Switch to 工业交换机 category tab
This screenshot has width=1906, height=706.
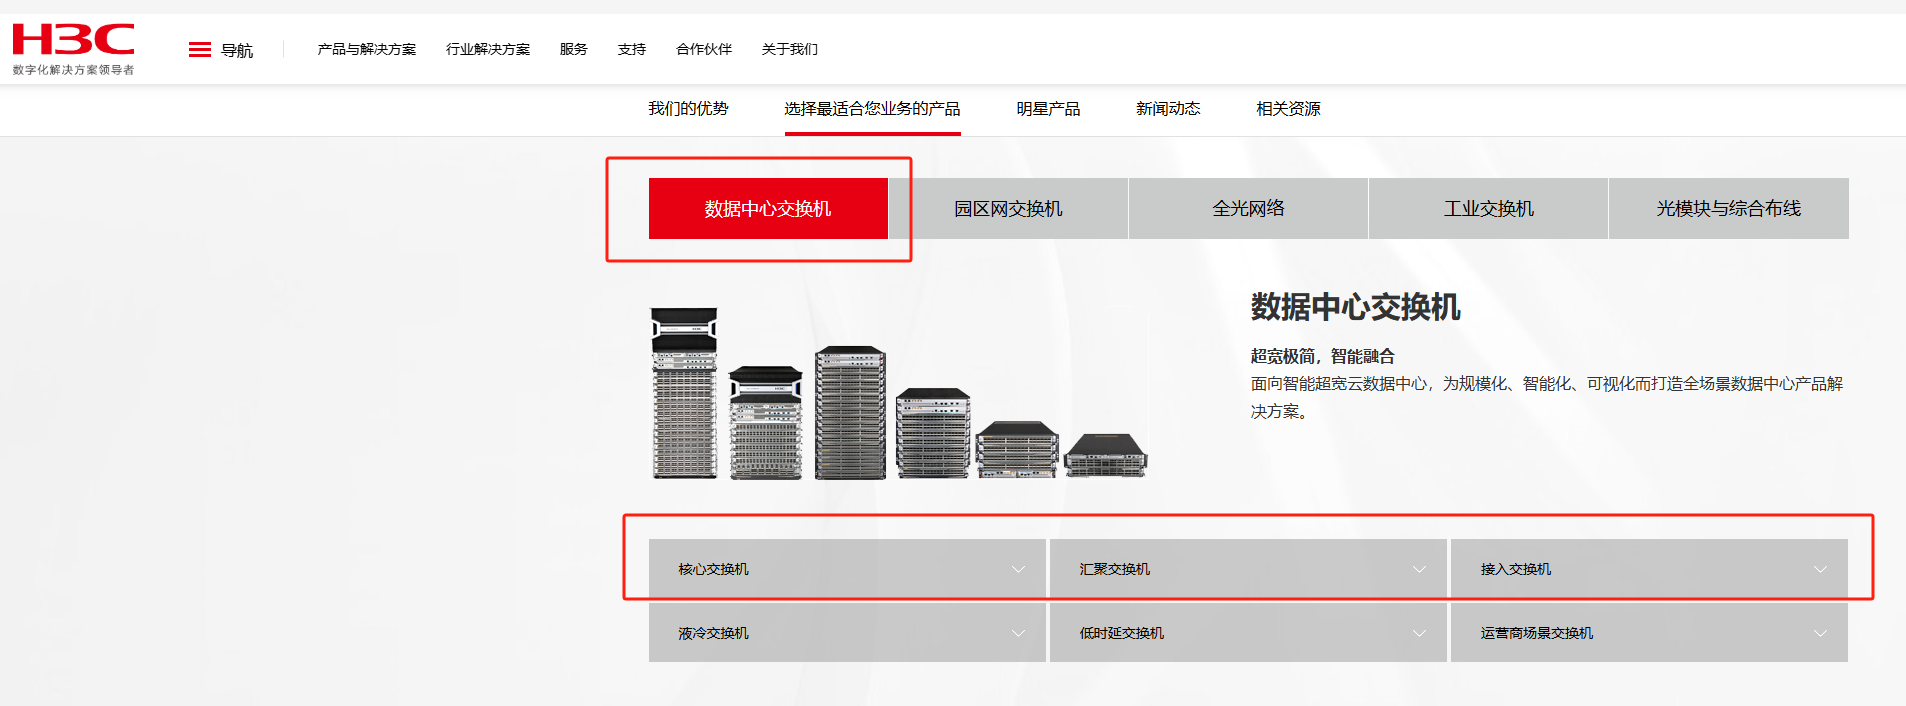[x=1488, y=208]
